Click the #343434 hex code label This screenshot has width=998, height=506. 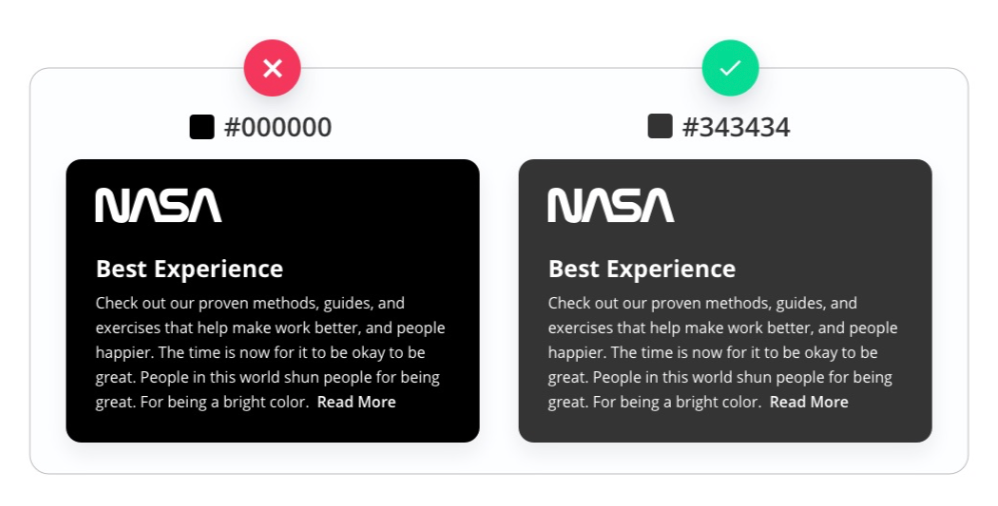point(736,128)
